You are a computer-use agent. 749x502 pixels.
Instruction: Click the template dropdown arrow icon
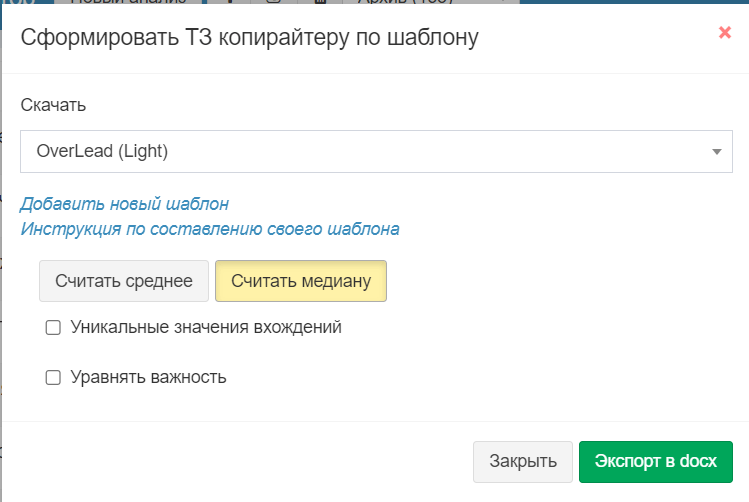(x=716, y=152)
